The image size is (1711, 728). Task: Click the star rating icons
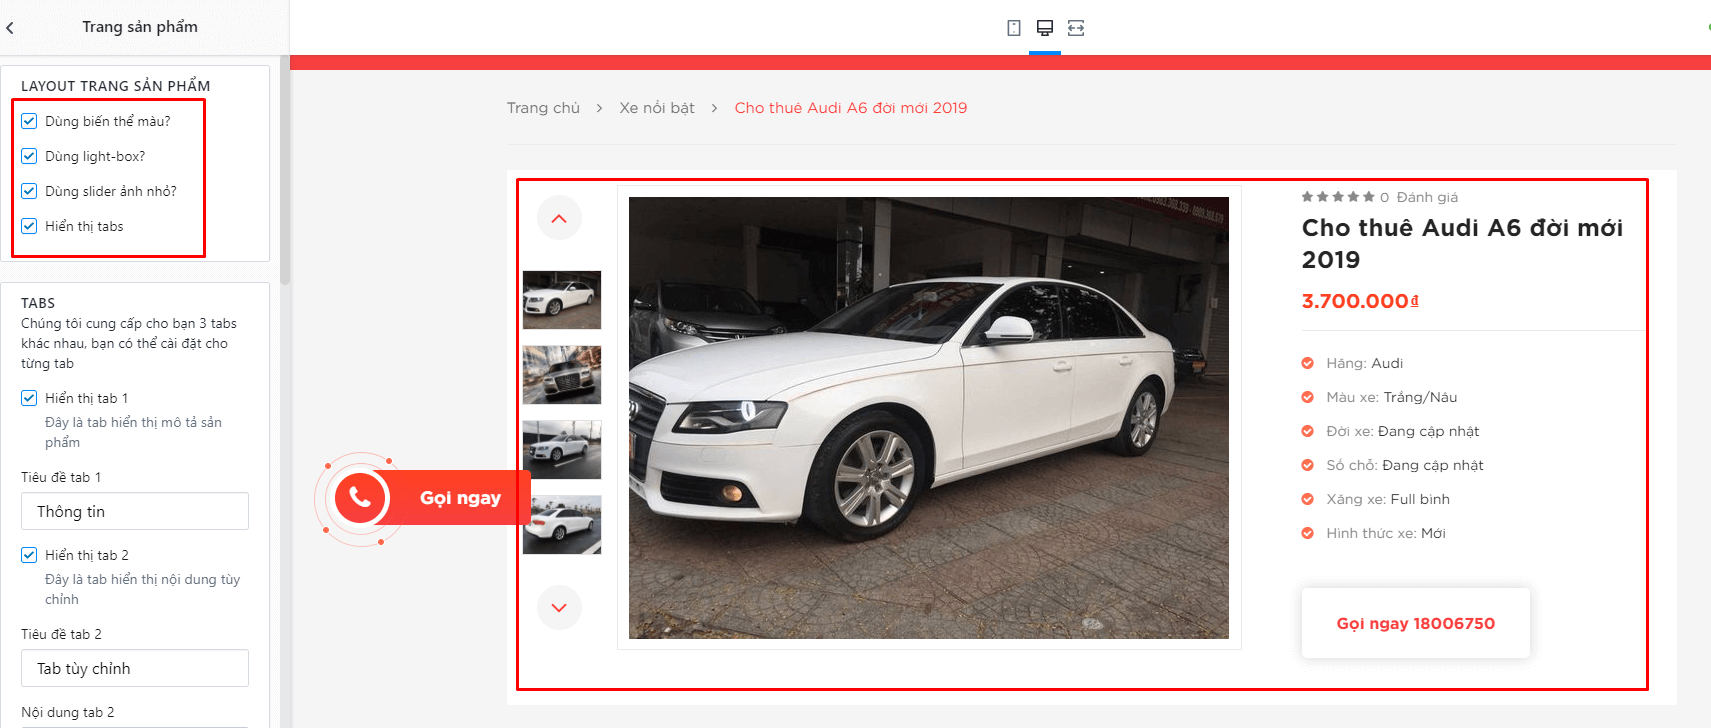point(1338,197)
